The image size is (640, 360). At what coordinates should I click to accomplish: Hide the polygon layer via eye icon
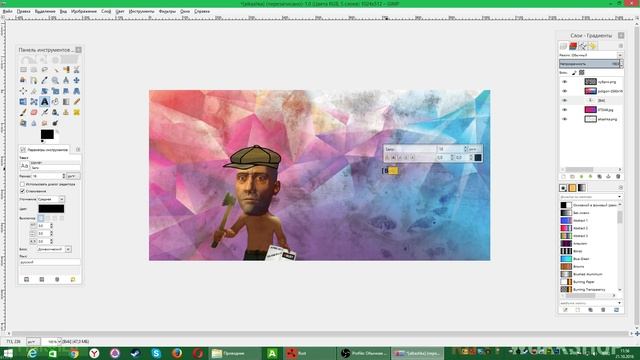click(564, 91)
